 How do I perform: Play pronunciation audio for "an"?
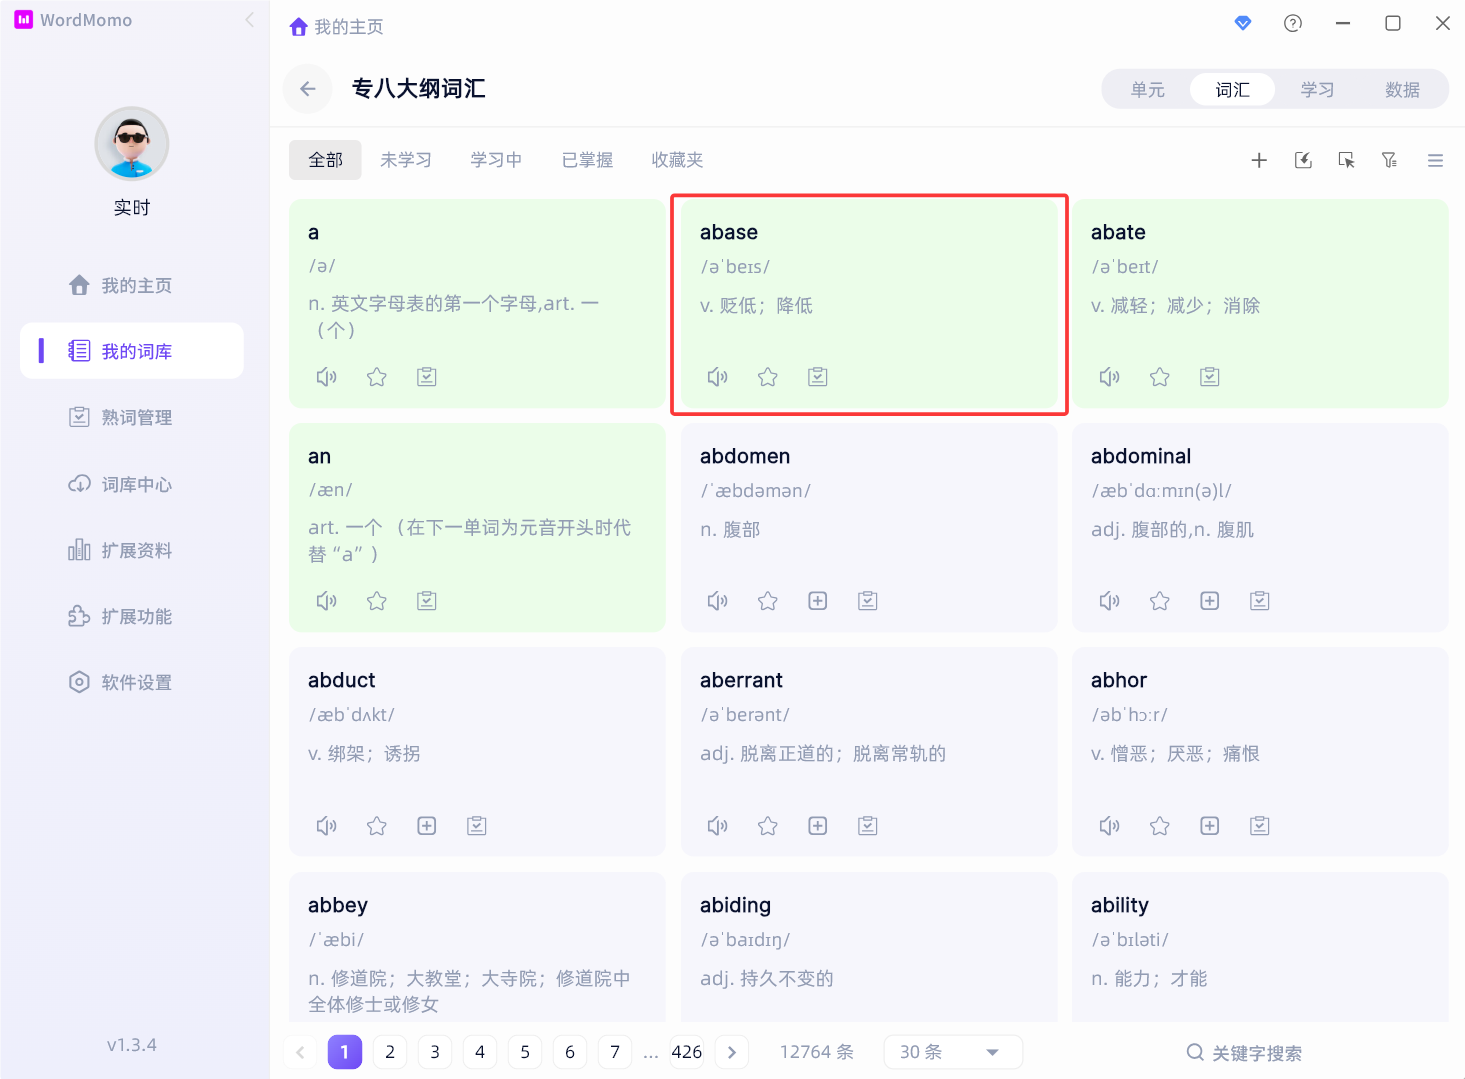pyautogui.click(x=326, y=601)
